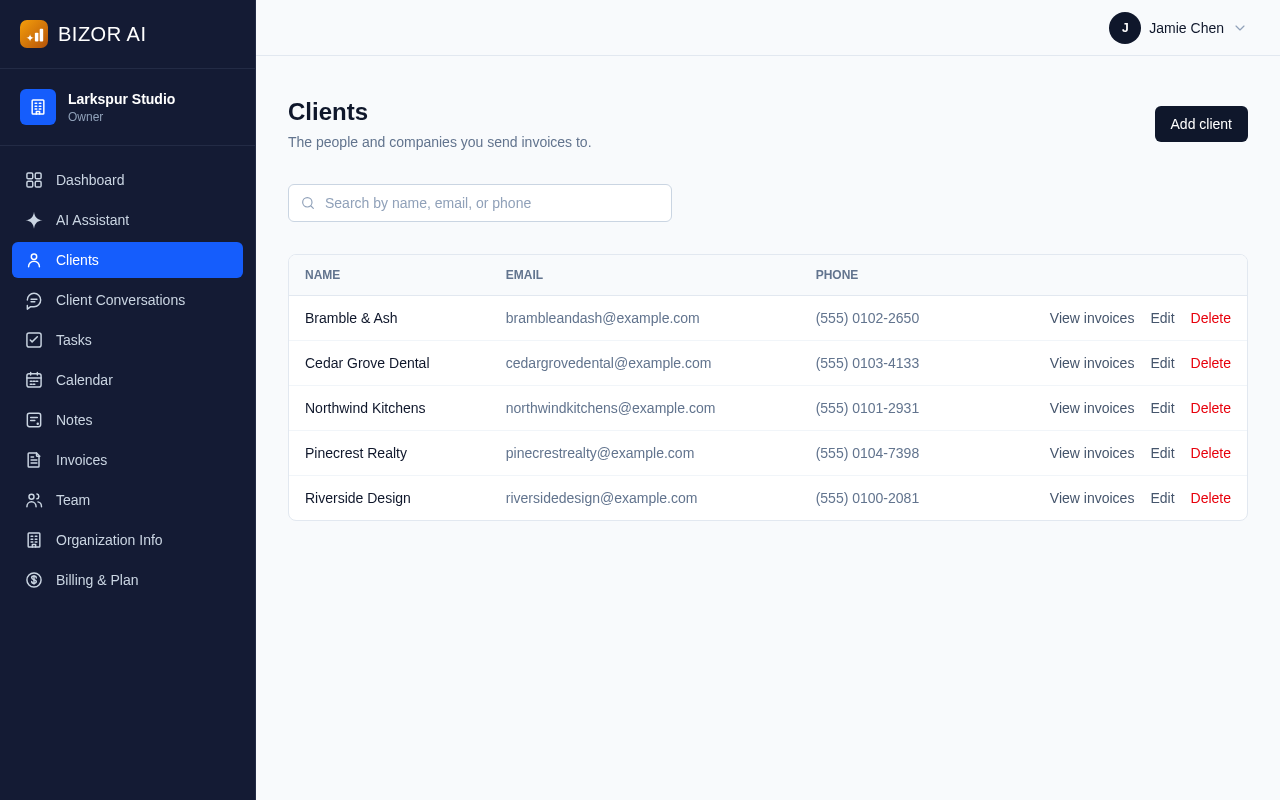
Task: Delete the Riverside Design client
Action: click(1211, 498)
